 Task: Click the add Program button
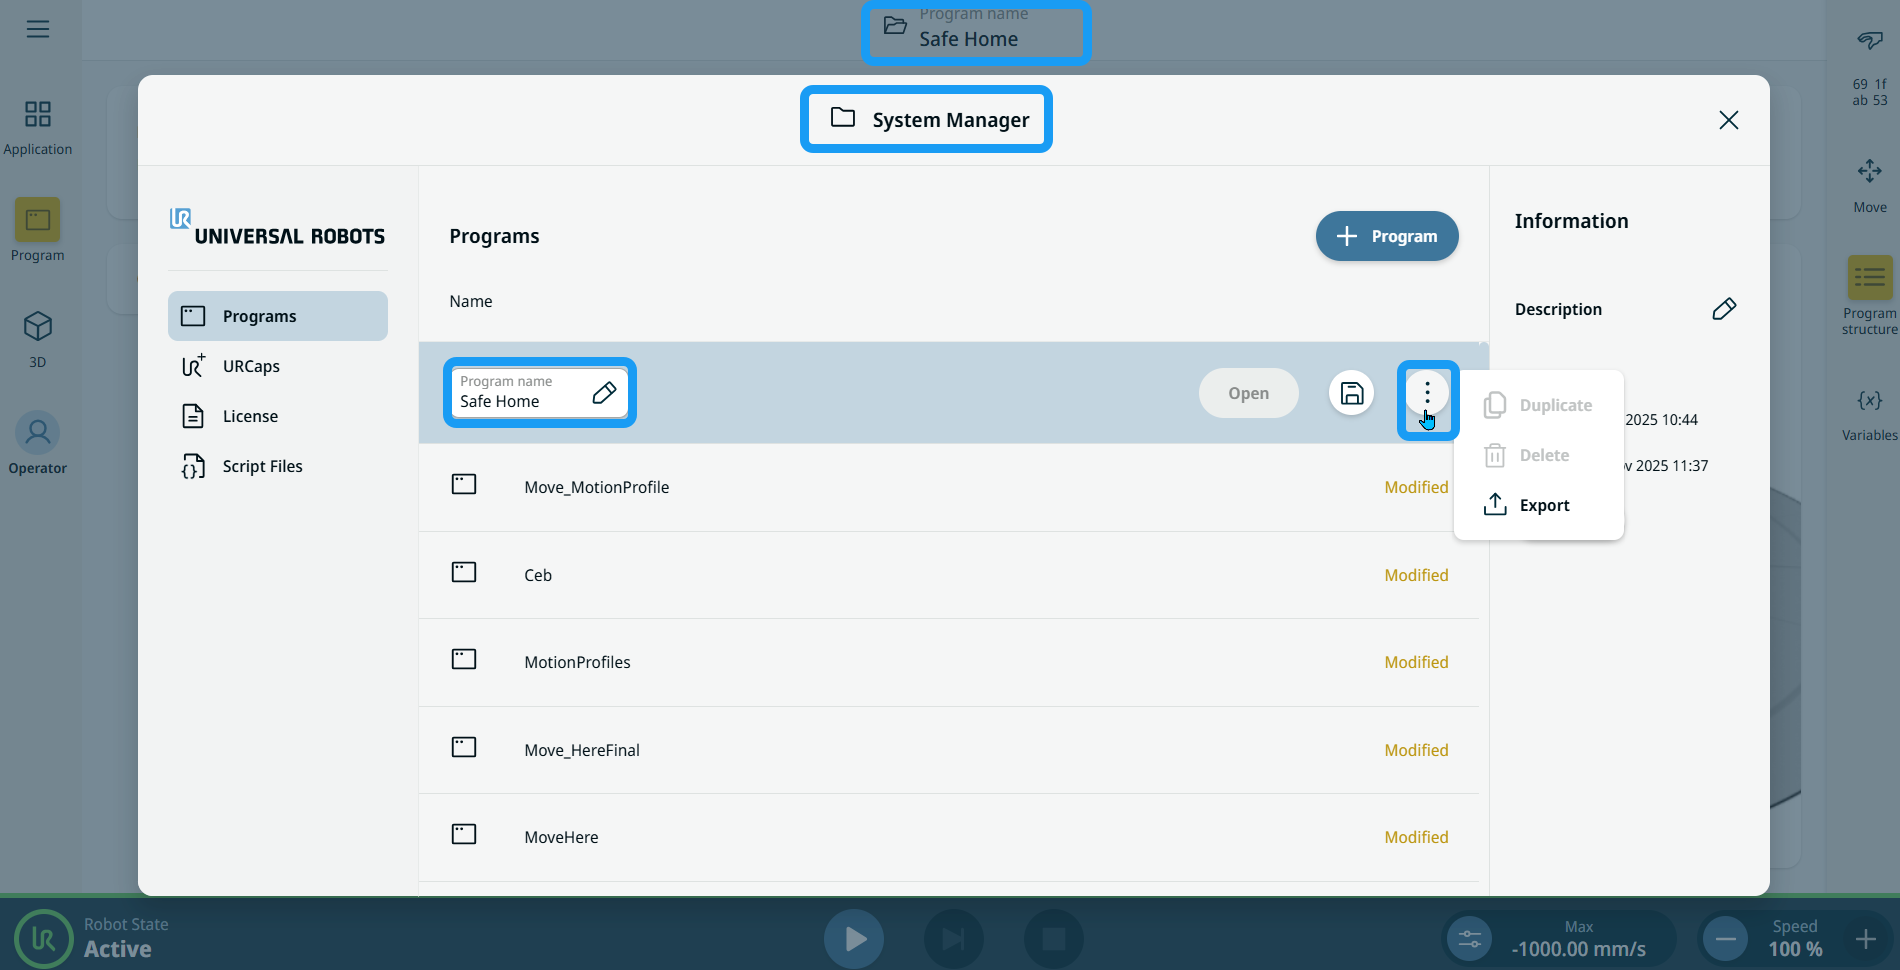tap(1386, 236)
